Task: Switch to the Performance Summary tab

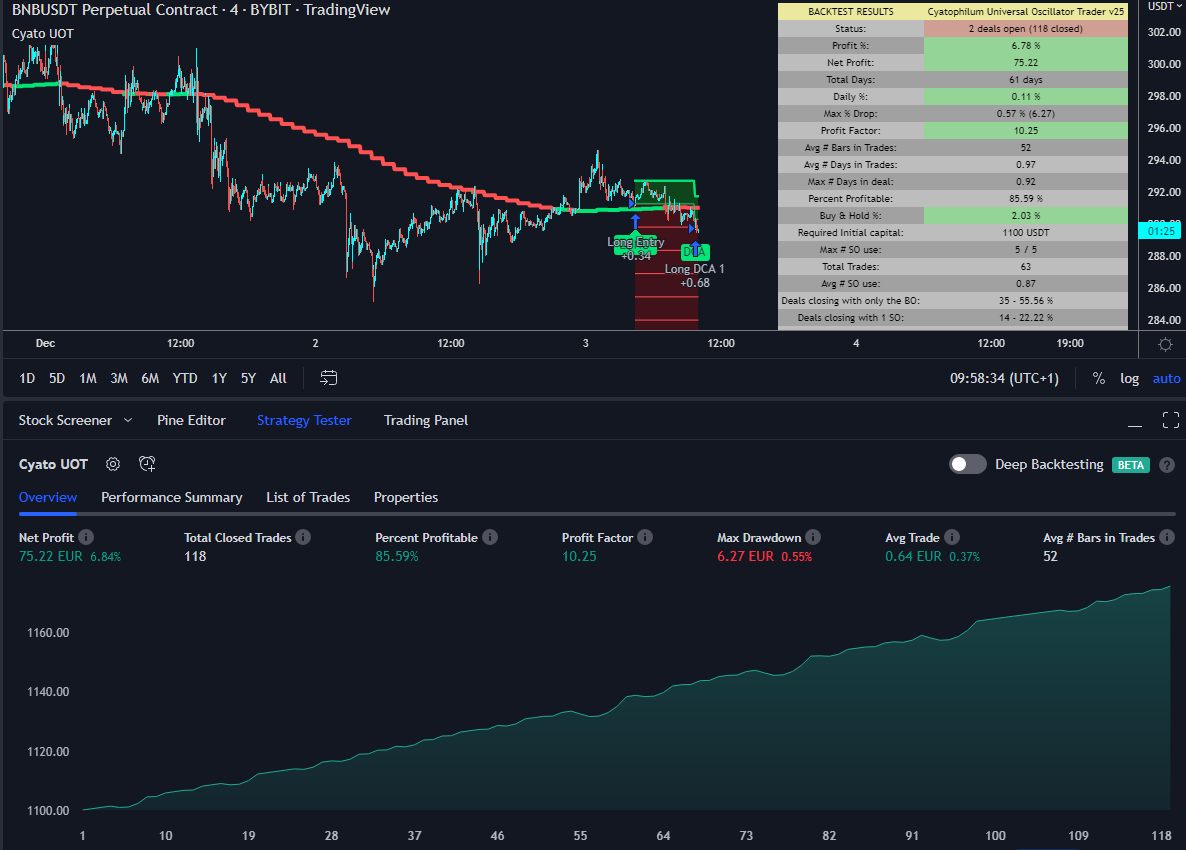Action: 171,497
